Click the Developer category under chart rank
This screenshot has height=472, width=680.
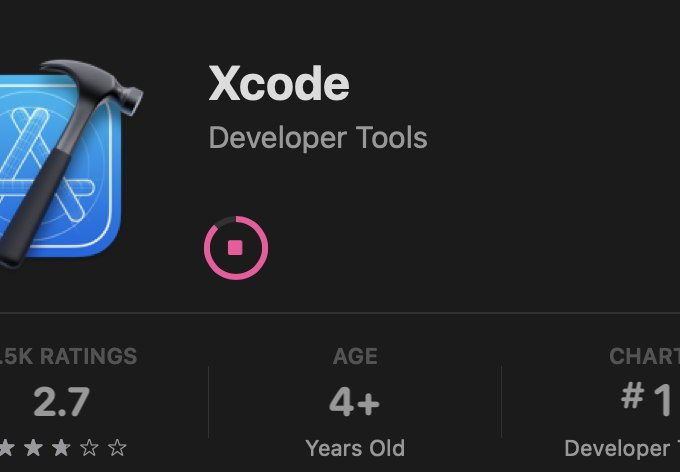coord(620,447)
